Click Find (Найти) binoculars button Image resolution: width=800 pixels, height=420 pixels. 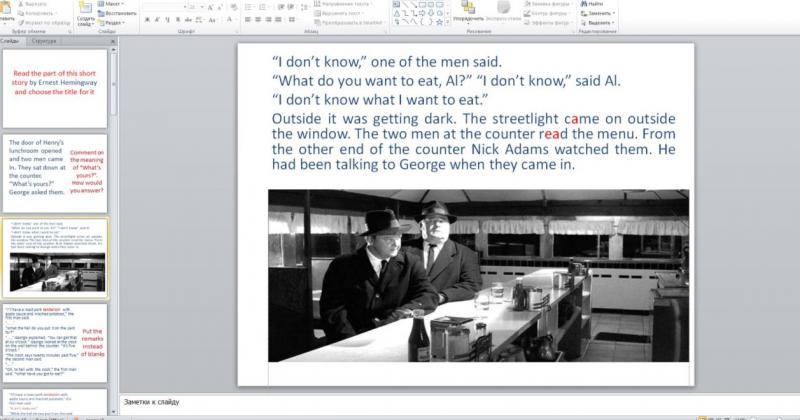point(592,4)
